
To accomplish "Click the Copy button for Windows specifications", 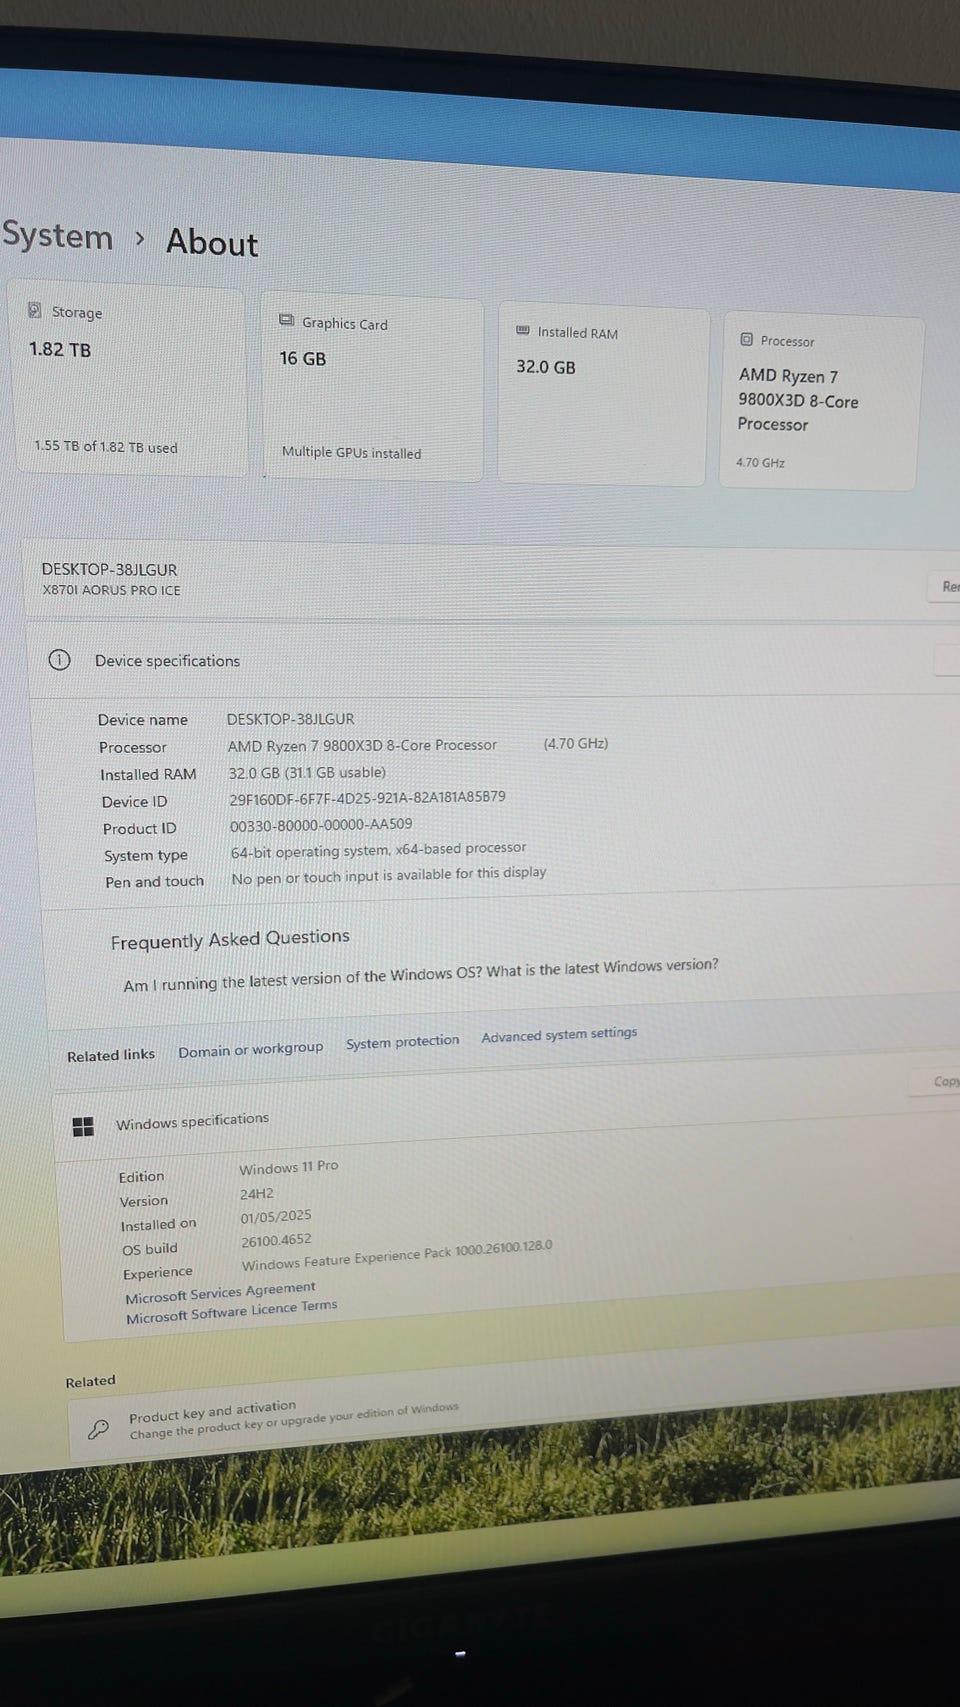I will [x=936, y=1081].
